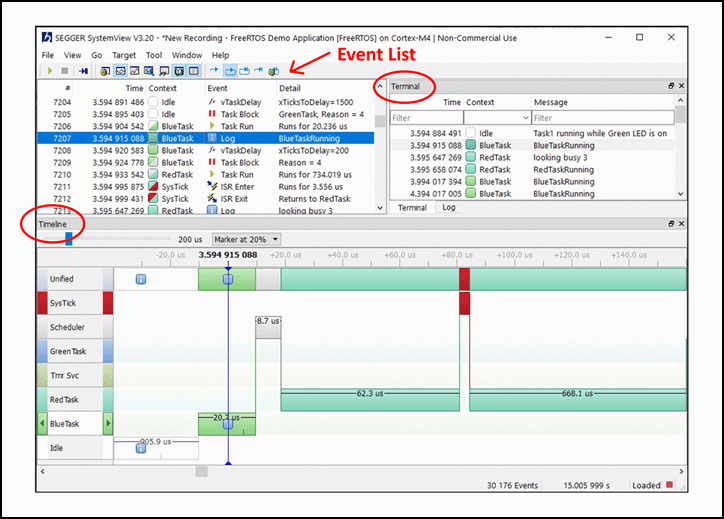Viewport: 724px width, 519px height.
Task: Click event list scrollbar down arrow
Action: point(380,208)
